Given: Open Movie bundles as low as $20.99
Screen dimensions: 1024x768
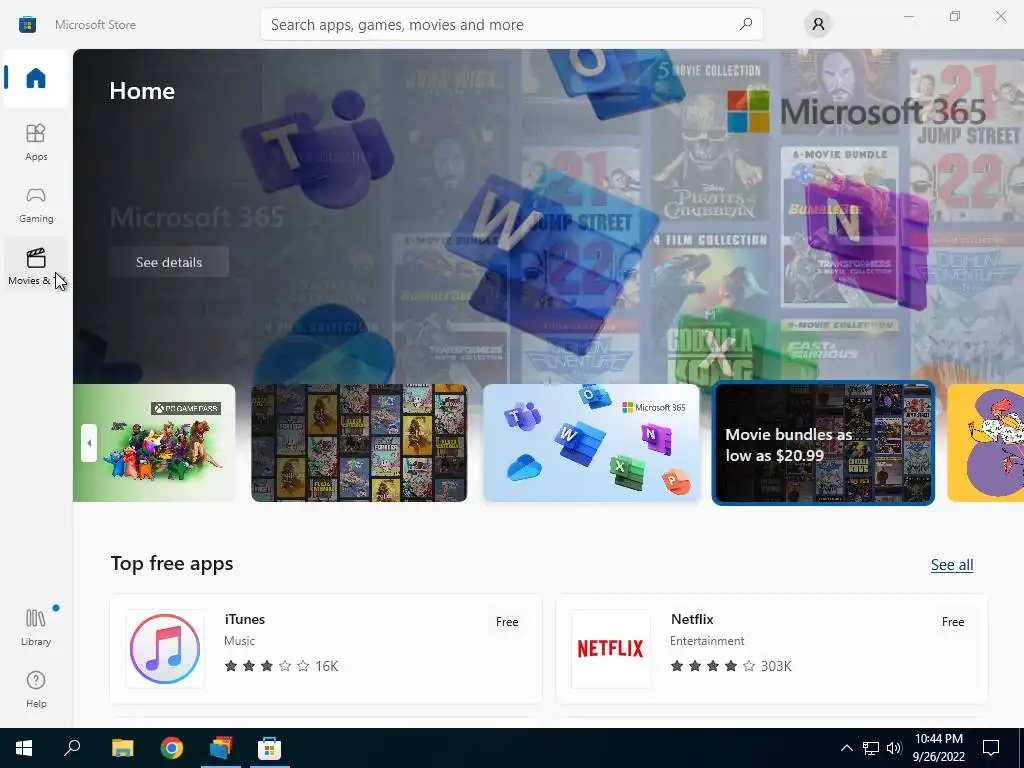Looking at the screenshot, I should point(823,443).
